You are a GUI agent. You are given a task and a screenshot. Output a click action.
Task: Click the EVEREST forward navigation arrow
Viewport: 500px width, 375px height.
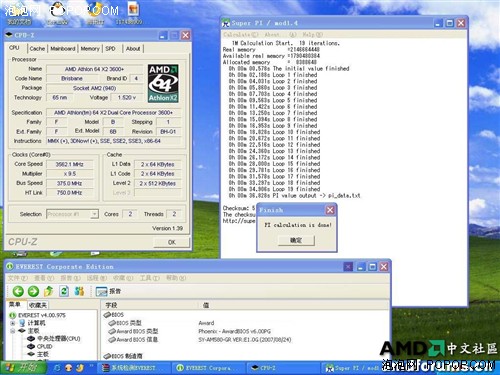tap(33, 291)
